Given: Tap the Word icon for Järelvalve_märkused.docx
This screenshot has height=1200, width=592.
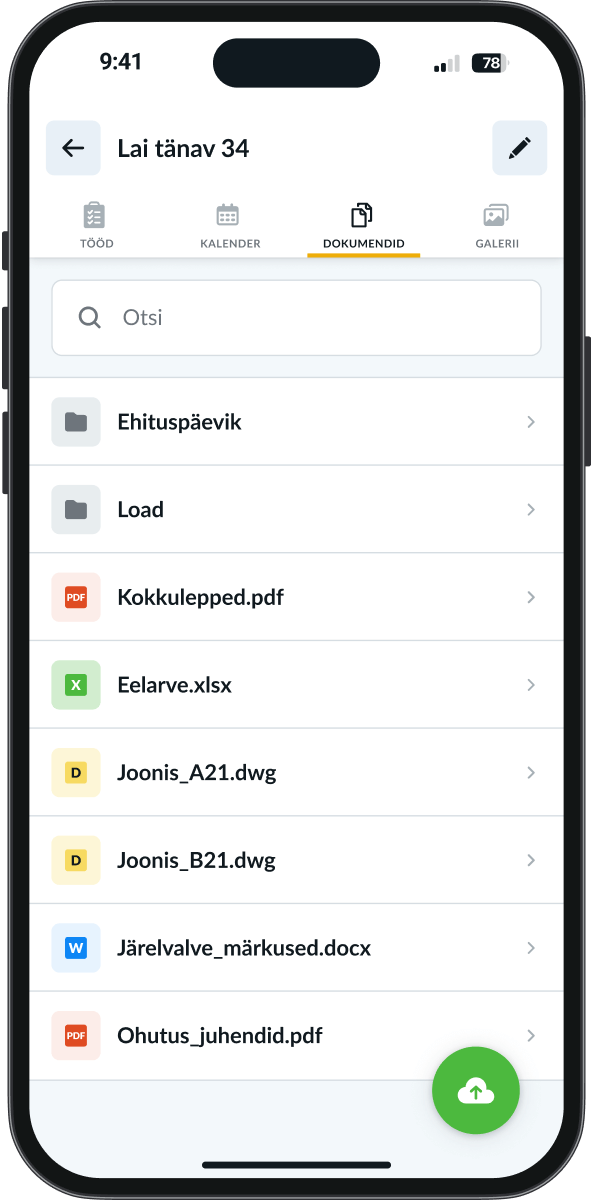Looking at the screenshot, I should pyautogui.click(x=76, y=948).
